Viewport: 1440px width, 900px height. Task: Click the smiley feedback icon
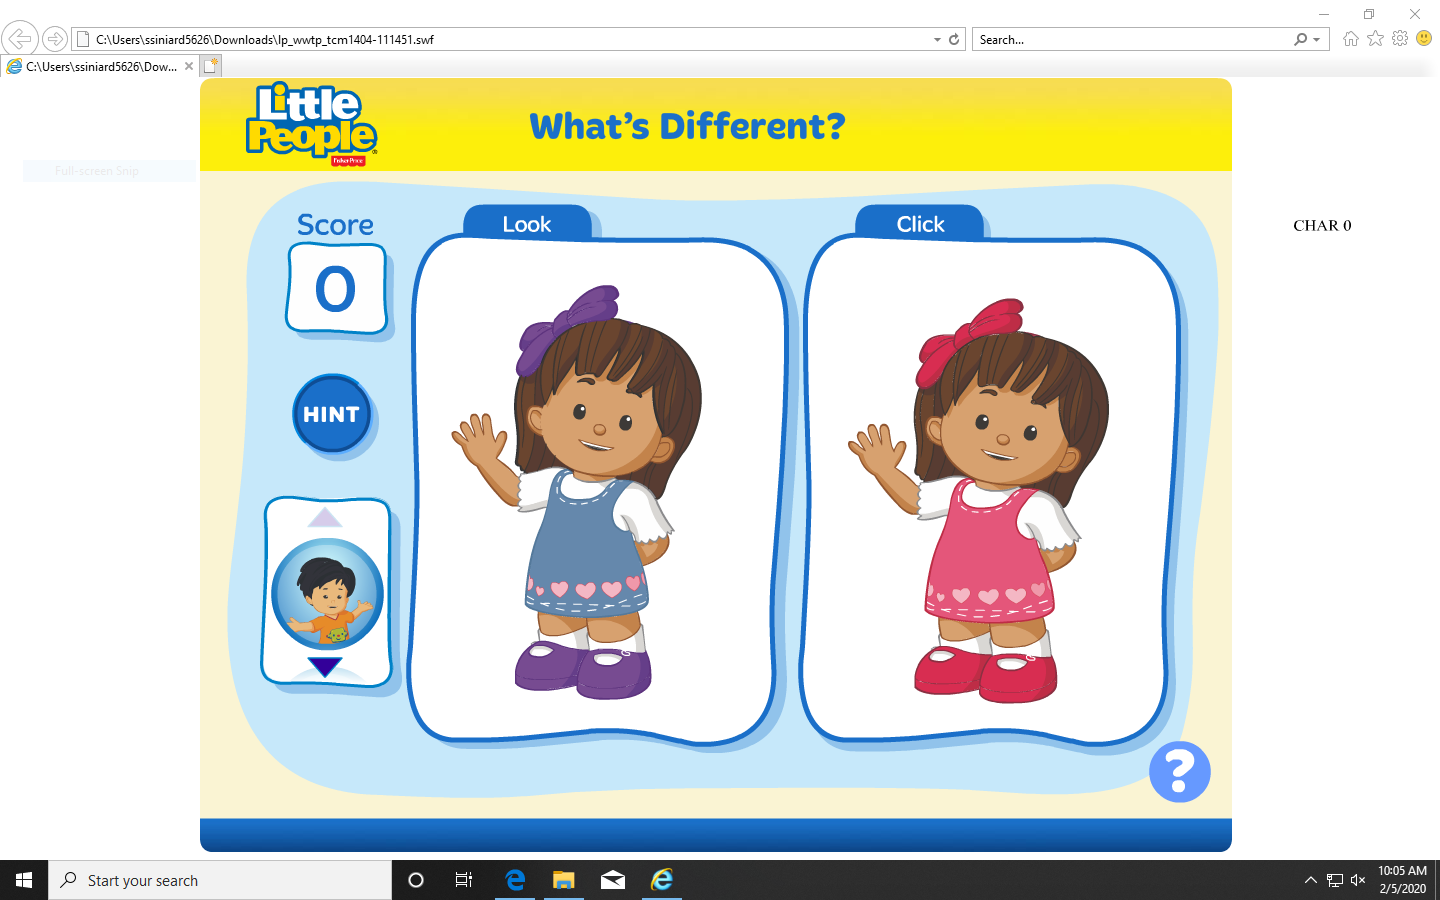[x=1424, y=39]
